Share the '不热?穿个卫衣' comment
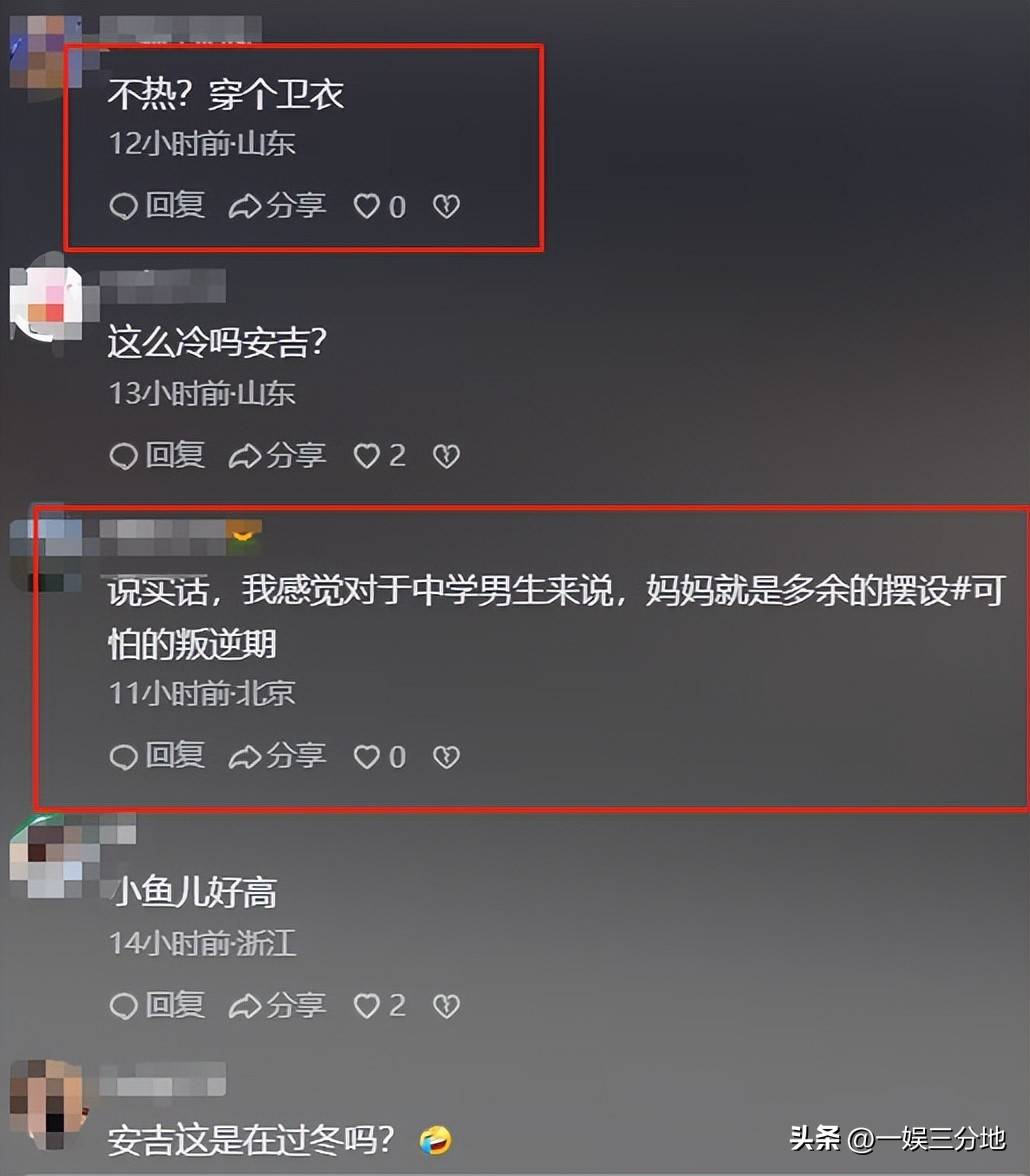Image resolution: width=1030 pixels, height=1176 pixels. [278, 206]
